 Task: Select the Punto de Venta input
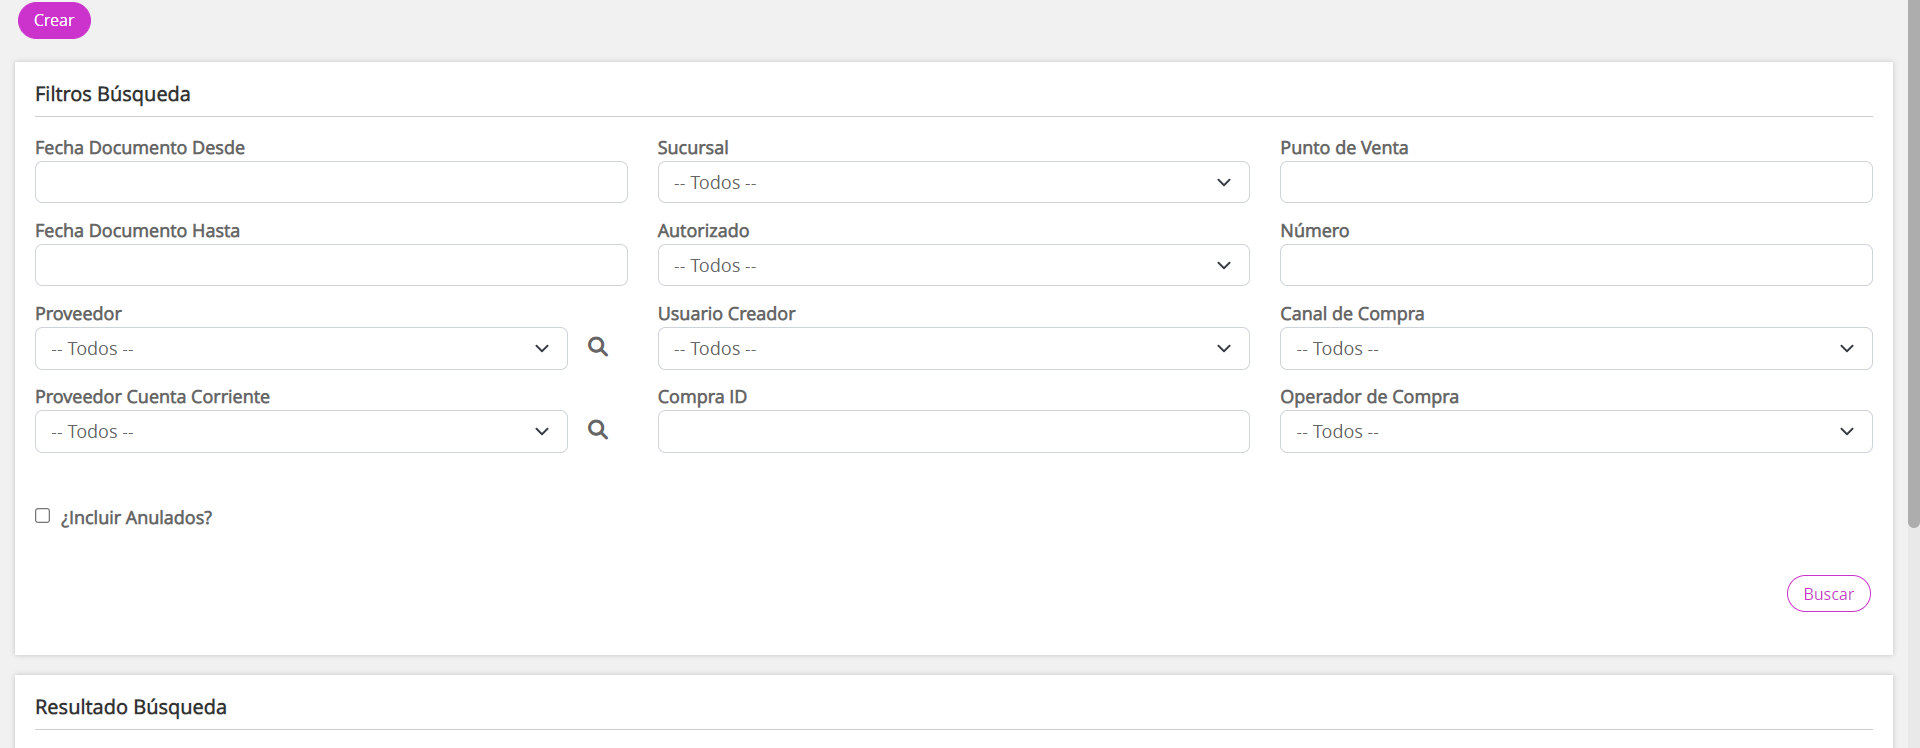tap(1575, 182)
